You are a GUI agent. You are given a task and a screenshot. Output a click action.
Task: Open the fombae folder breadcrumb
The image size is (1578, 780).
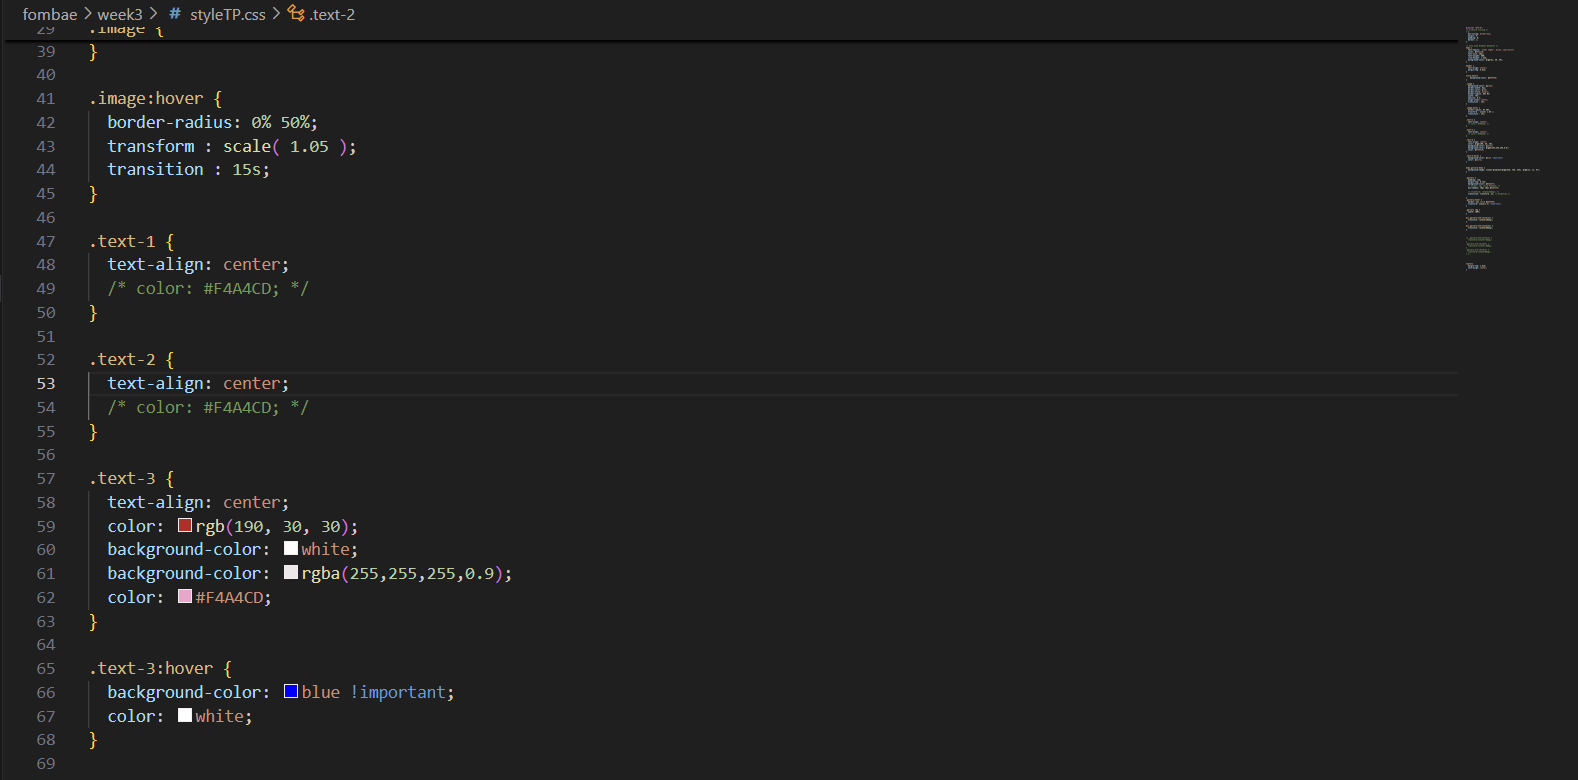tap(50, 14)
